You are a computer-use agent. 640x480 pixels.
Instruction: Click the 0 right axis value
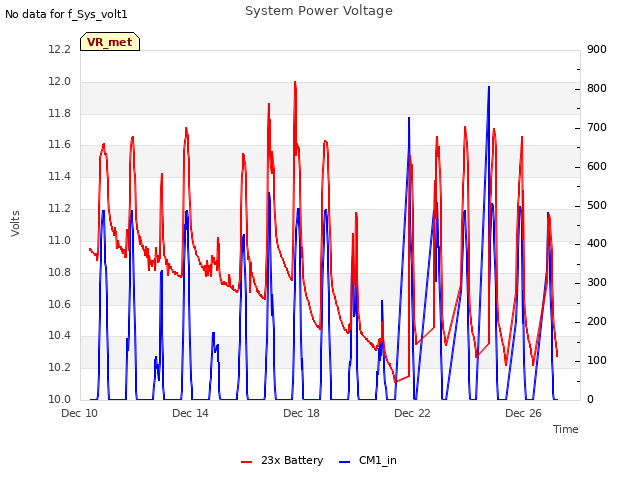(590, 399)
